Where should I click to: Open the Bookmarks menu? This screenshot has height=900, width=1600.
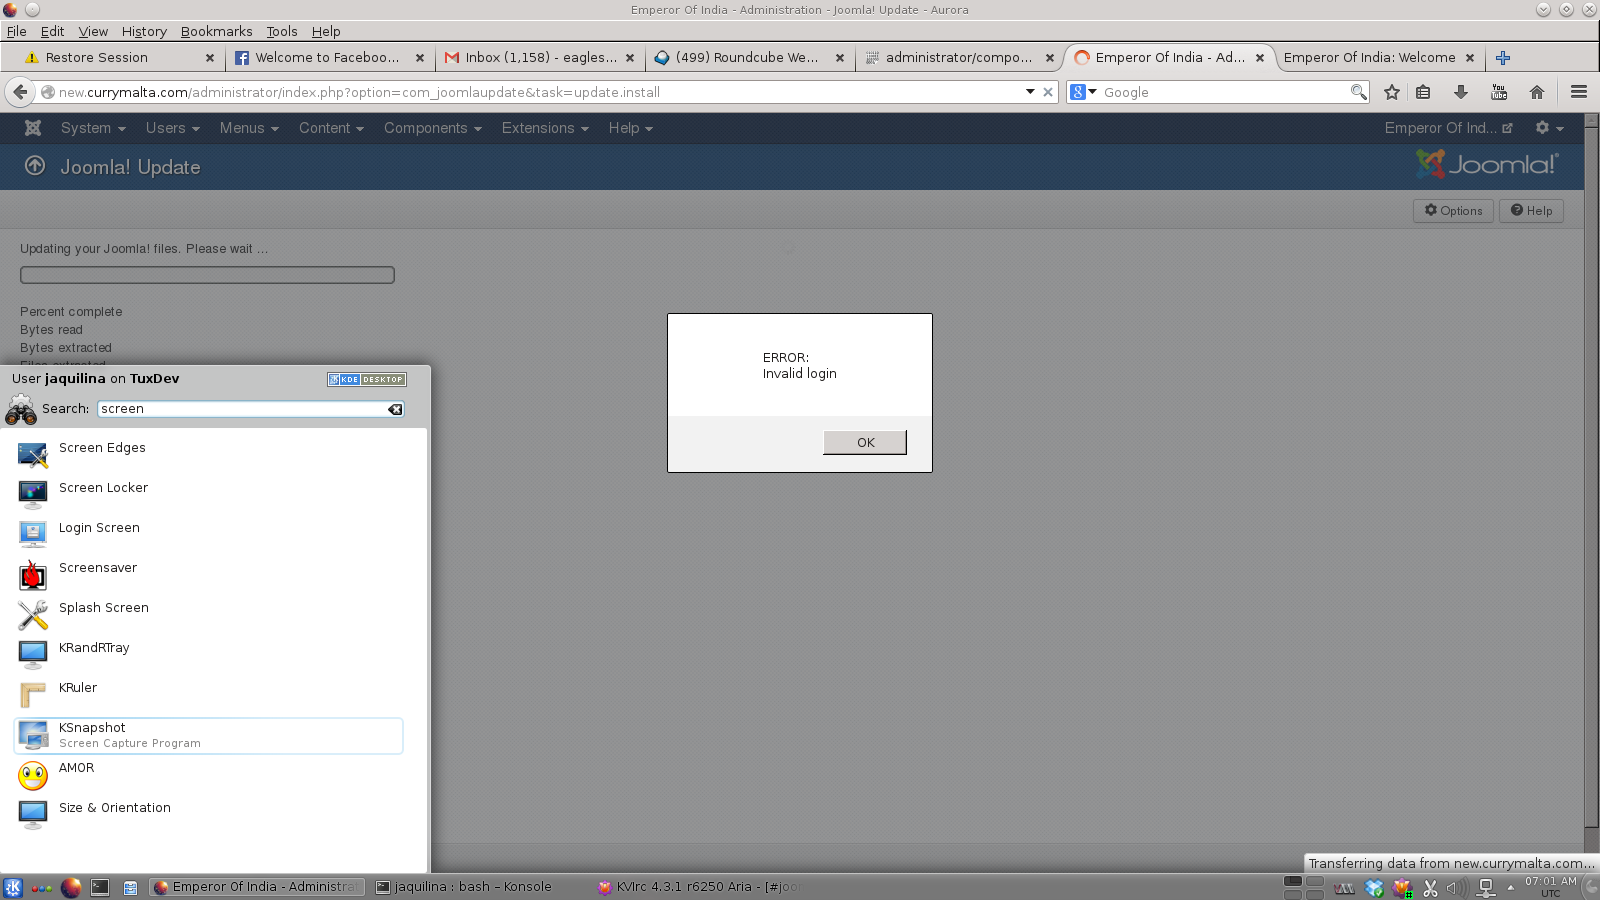pos(217,31)
